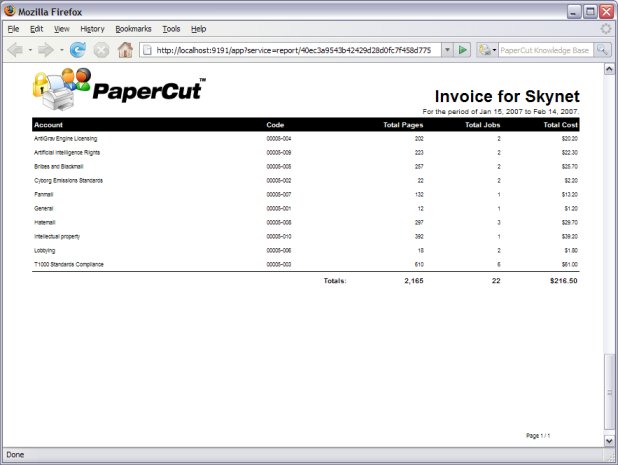Click the Done status bar text
This screenshot has width=618, height=465.
click(x=15, y=455)
